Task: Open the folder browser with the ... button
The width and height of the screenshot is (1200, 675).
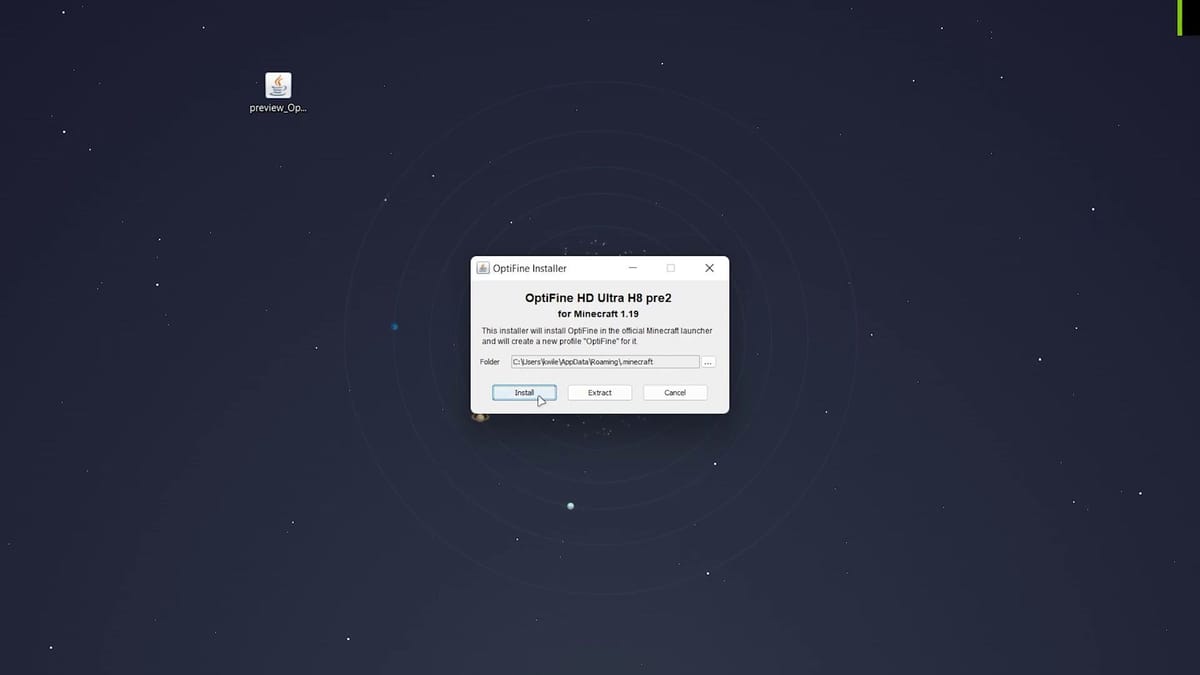Action: pyautogui.click(x=708, y=361)
